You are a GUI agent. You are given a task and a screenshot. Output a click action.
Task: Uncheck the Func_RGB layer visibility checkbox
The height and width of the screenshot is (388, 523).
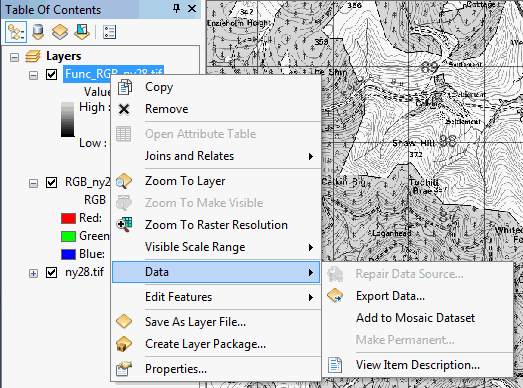tap(51, 74)
